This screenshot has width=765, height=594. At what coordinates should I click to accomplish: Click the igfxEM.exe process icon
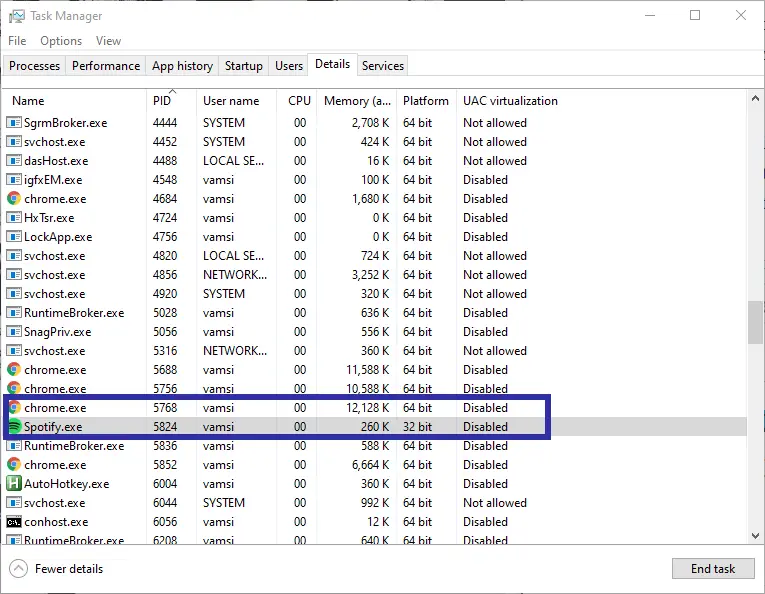(x=14, y=179)
